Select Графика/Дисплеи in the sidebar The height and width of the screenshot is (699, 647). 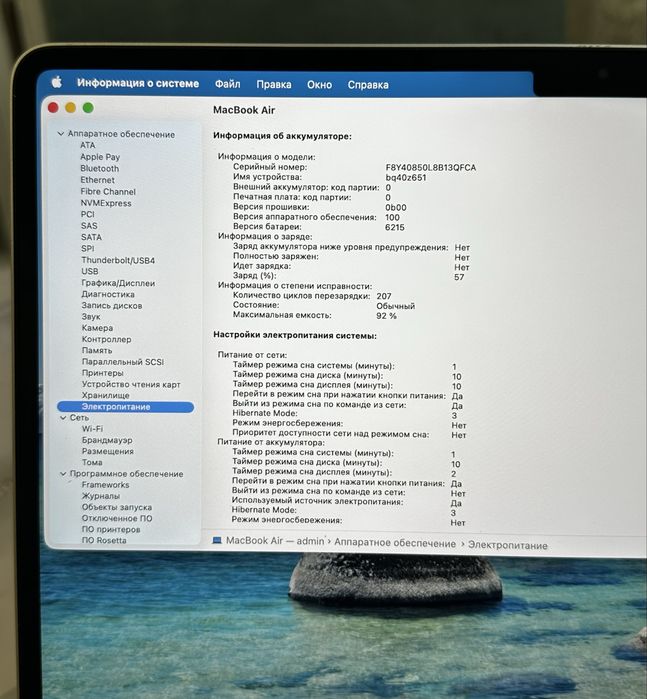[x=118, y=283]
